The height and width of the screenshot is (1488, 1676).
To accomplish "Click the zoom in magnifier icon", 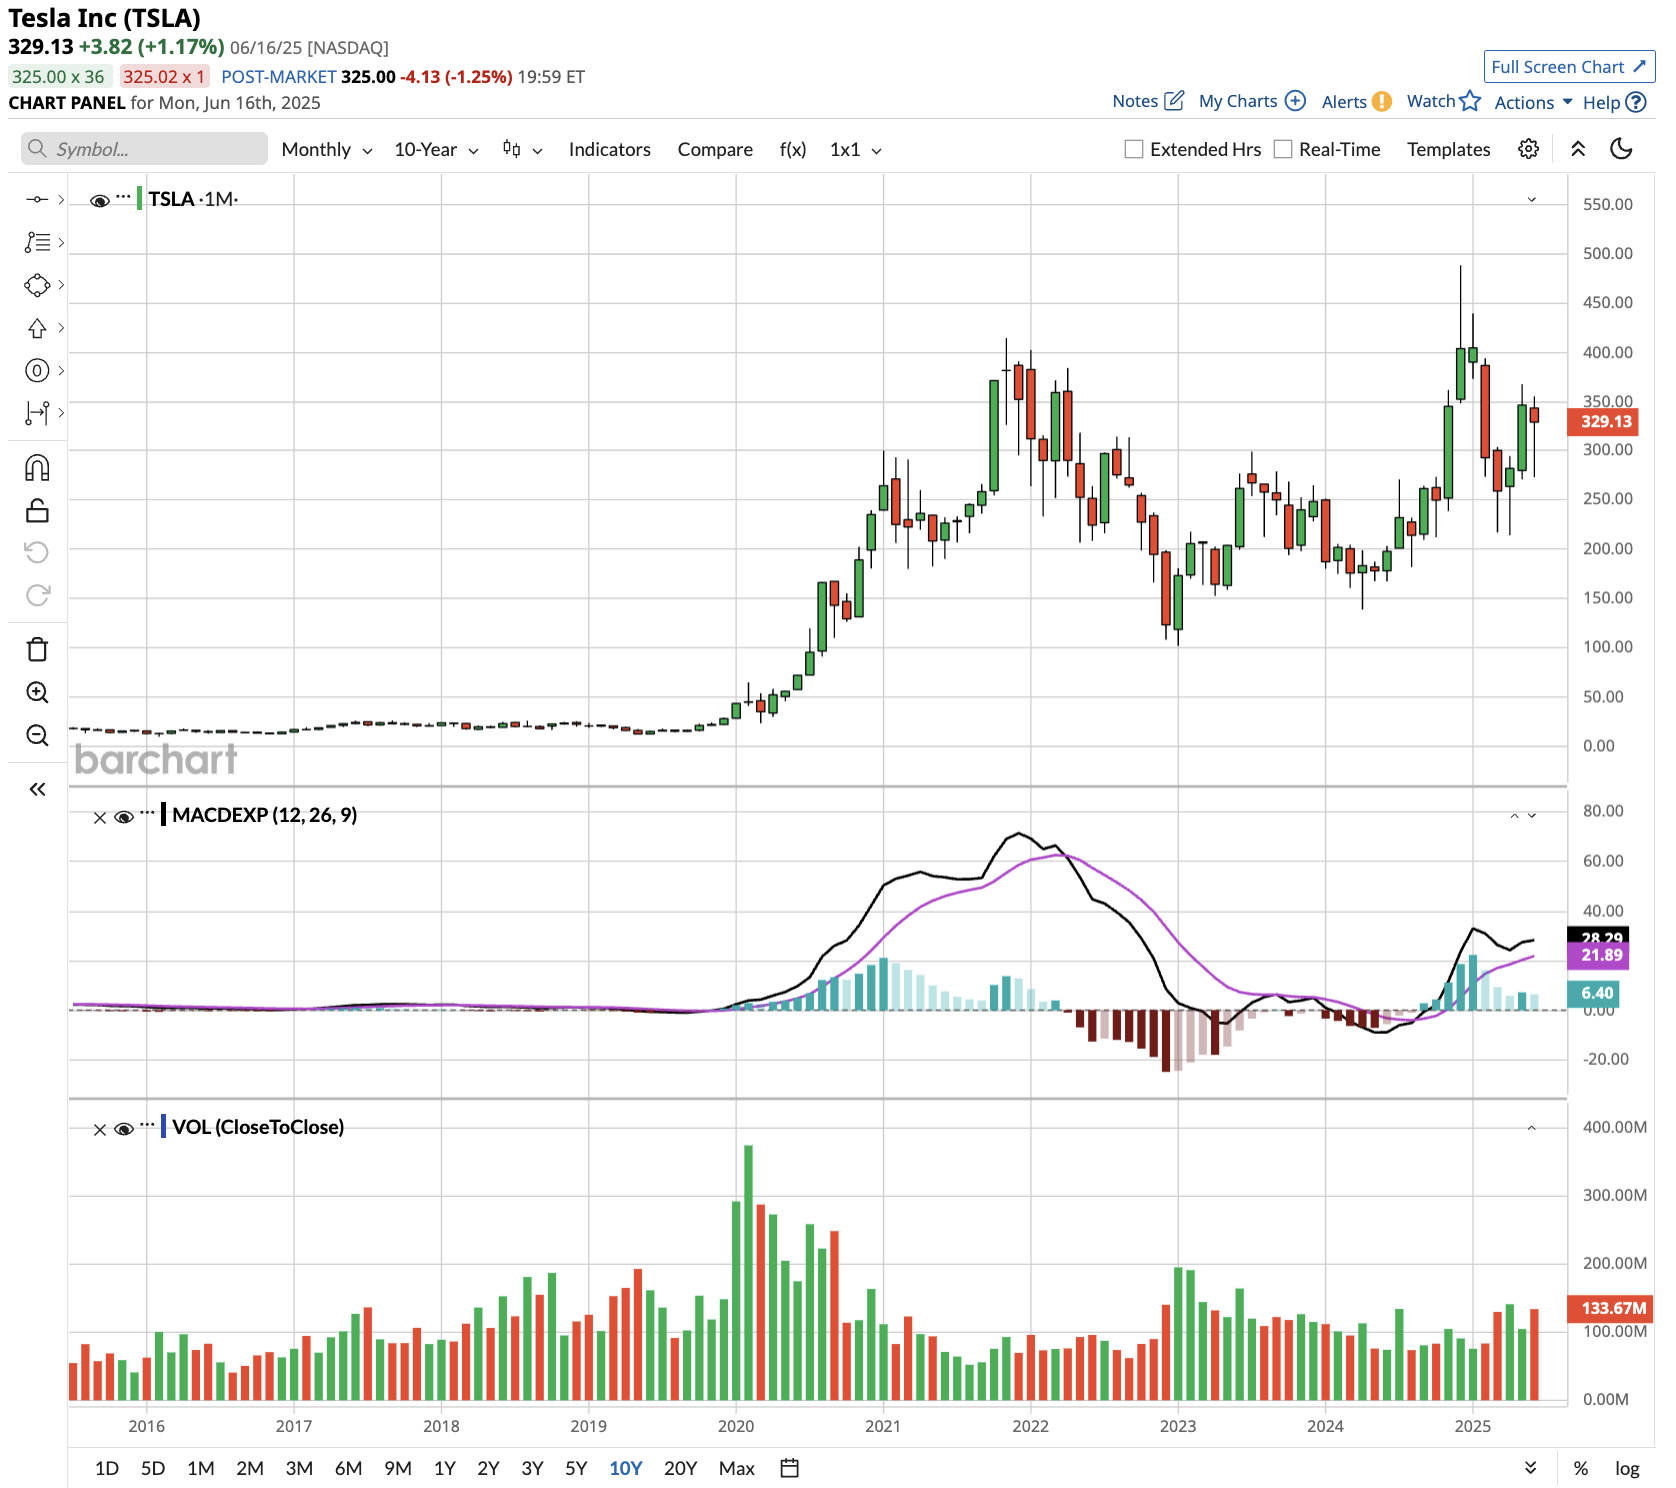I will (37, 692).
